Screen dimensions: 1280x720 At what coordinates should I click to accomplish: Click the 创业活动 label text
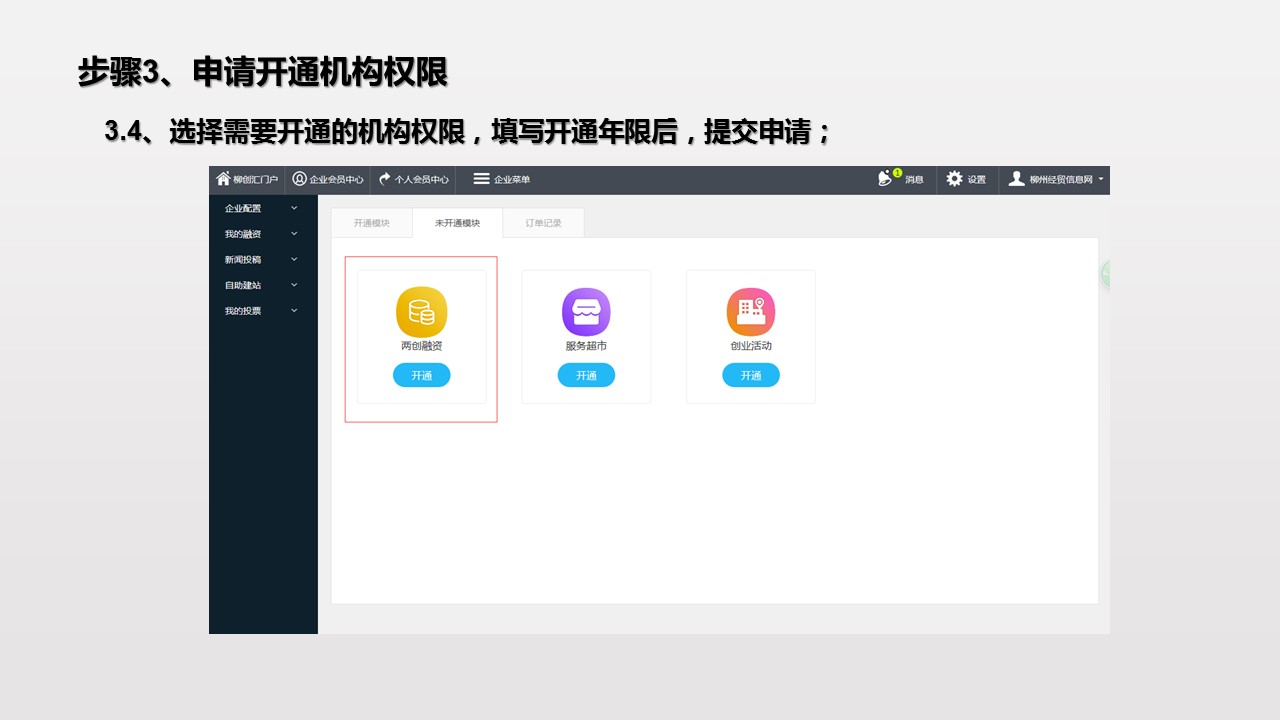click(751, 346)
